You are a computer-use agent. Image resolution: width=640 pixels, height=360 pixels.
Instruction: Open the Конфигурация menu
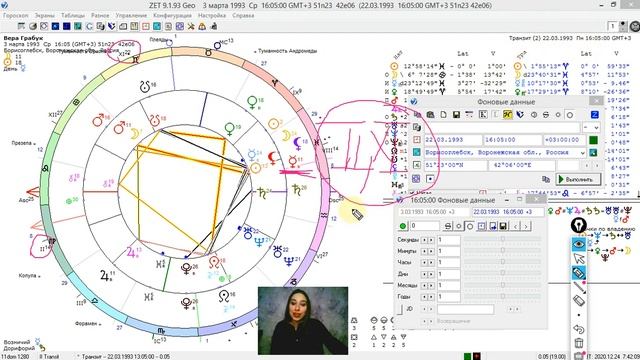[x=172, y=16]
